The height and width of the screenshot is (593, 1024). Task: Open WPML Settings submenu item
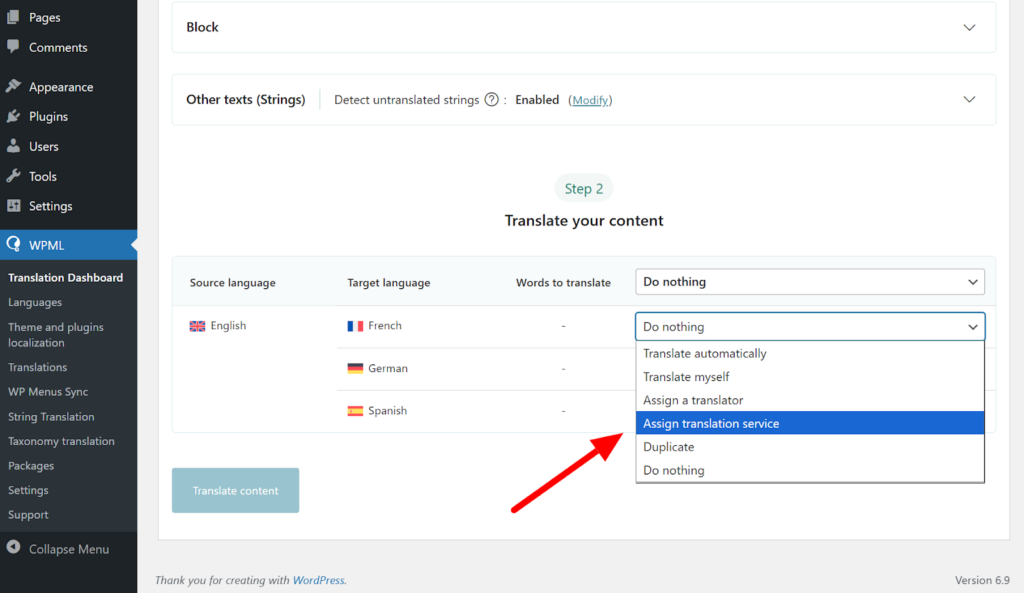click(x=28, y=490)
